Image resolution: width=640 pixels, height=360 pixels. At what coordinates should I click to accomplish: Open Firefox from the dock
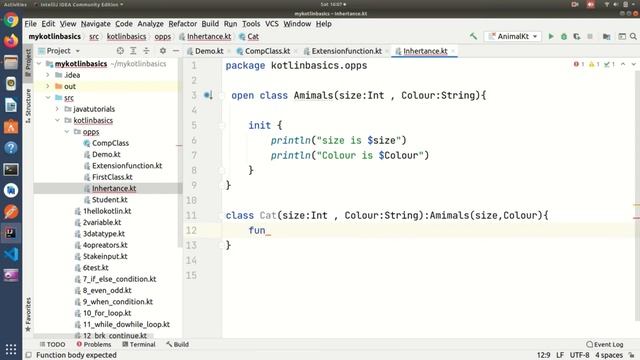[11, 41]
